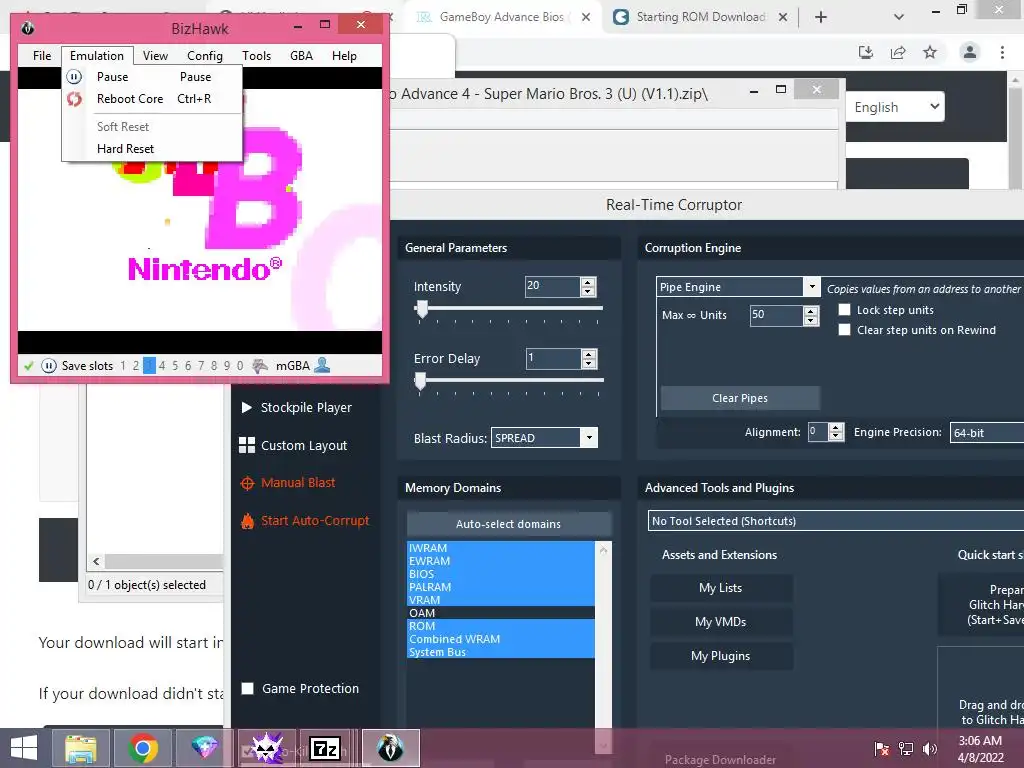
Task: Click left arrow of horizontal scrollbar
Action: [x=97, y=561]
